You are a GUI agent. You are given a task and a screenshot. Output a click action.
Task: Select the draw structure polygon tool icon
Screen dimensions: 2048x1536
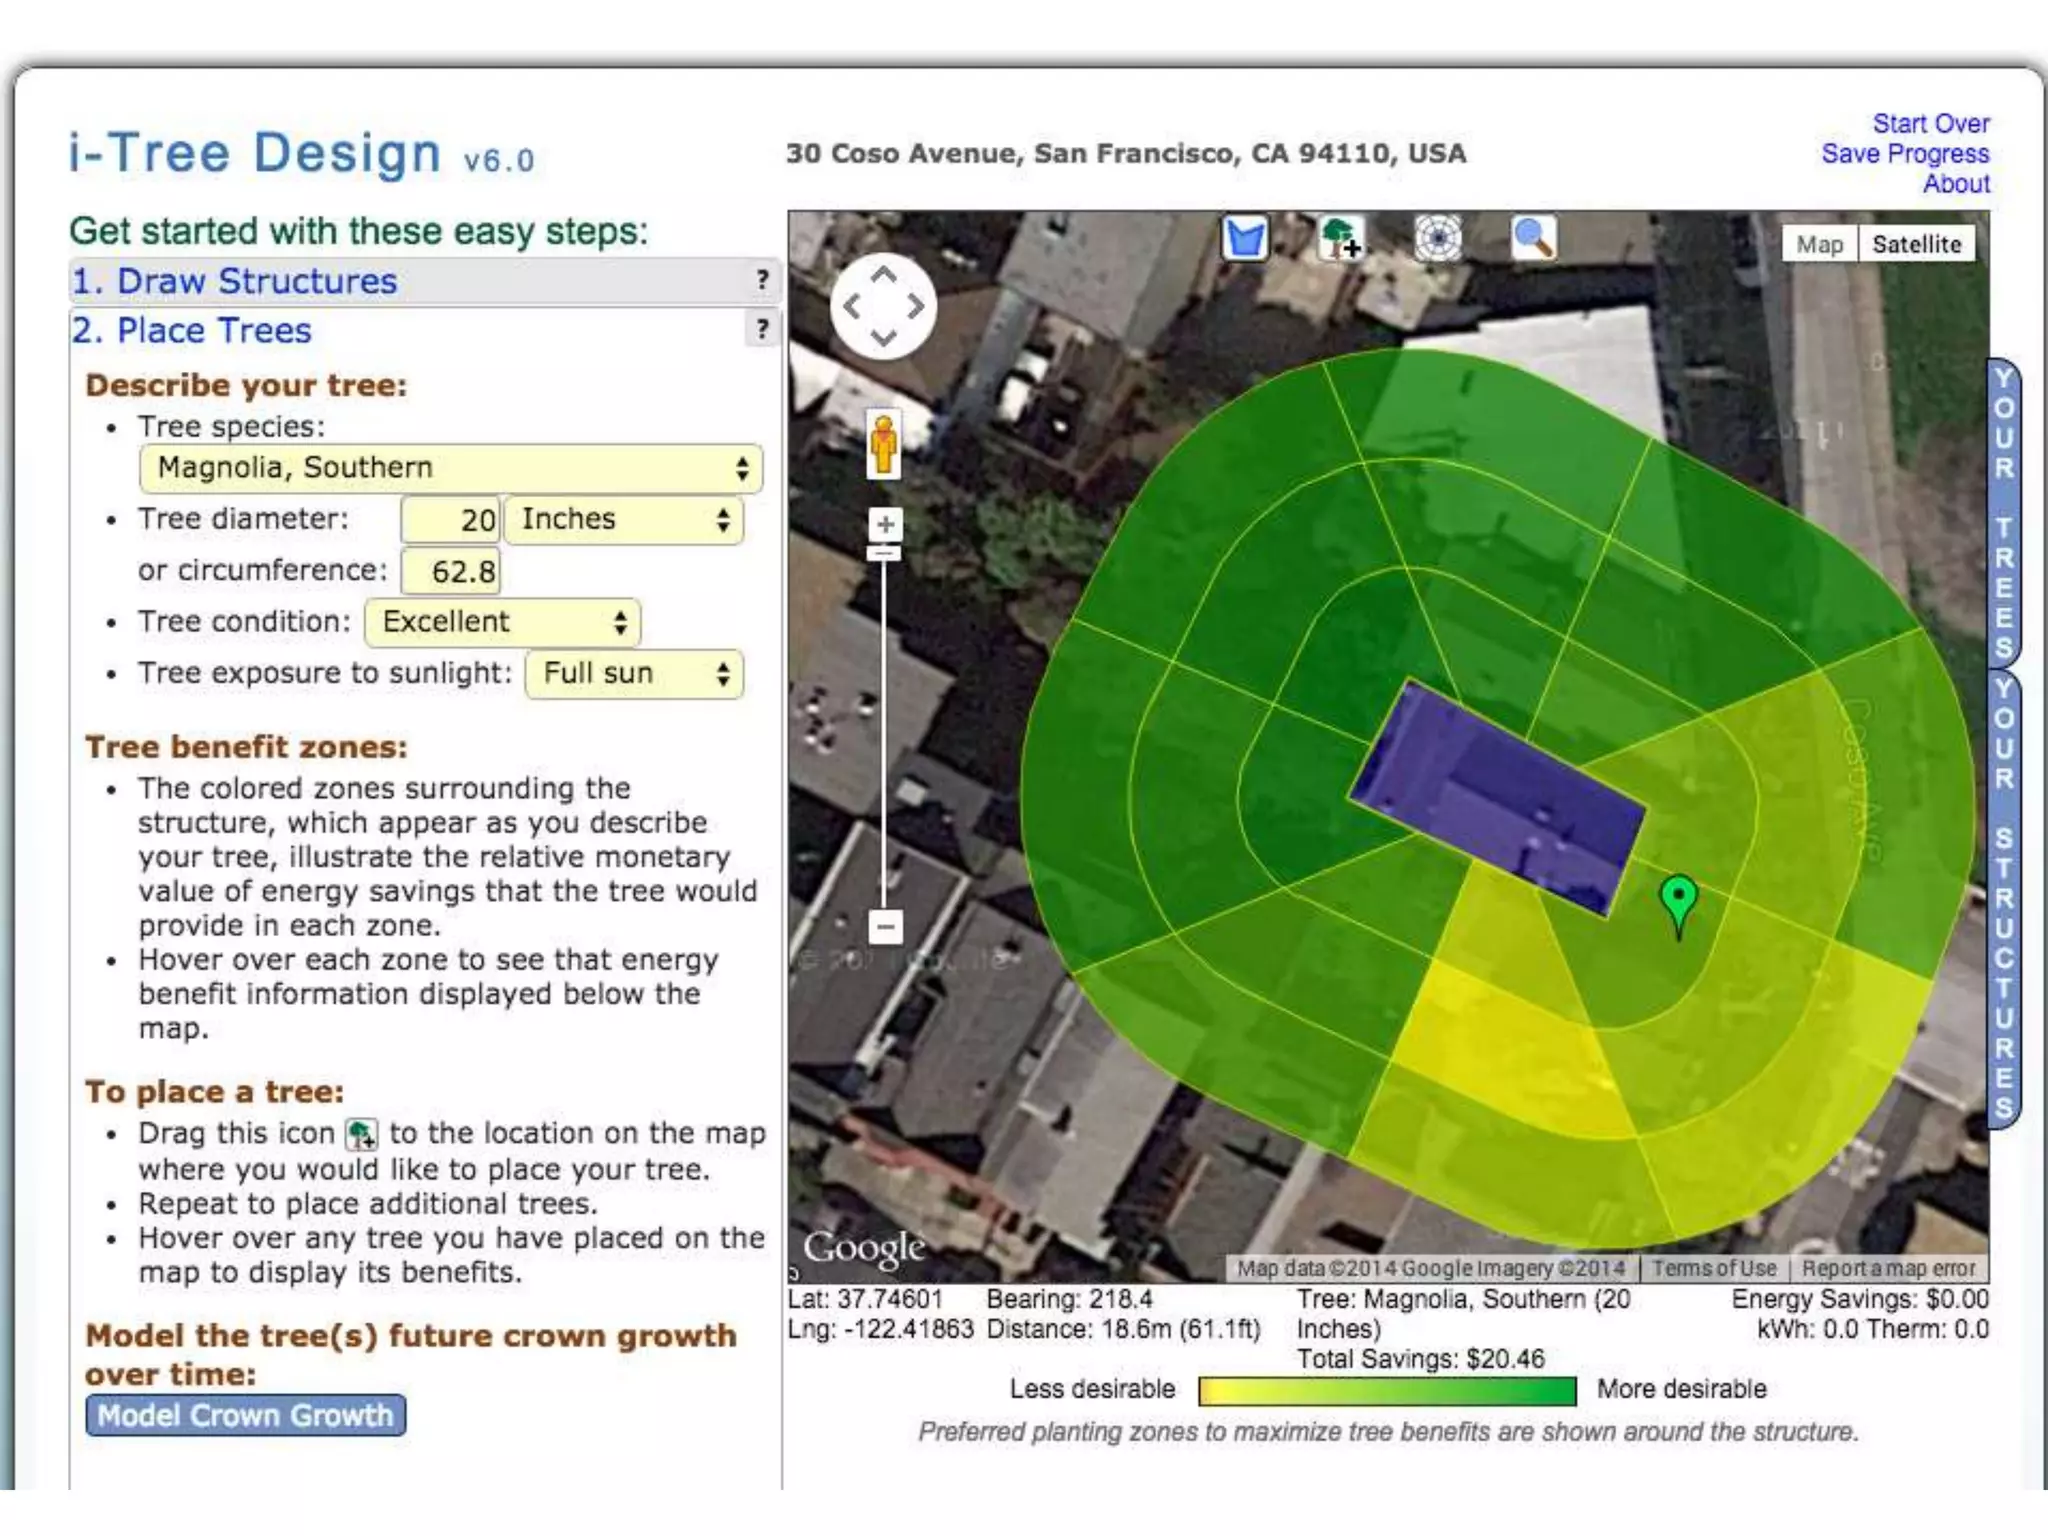click(x=1245, y=238)
